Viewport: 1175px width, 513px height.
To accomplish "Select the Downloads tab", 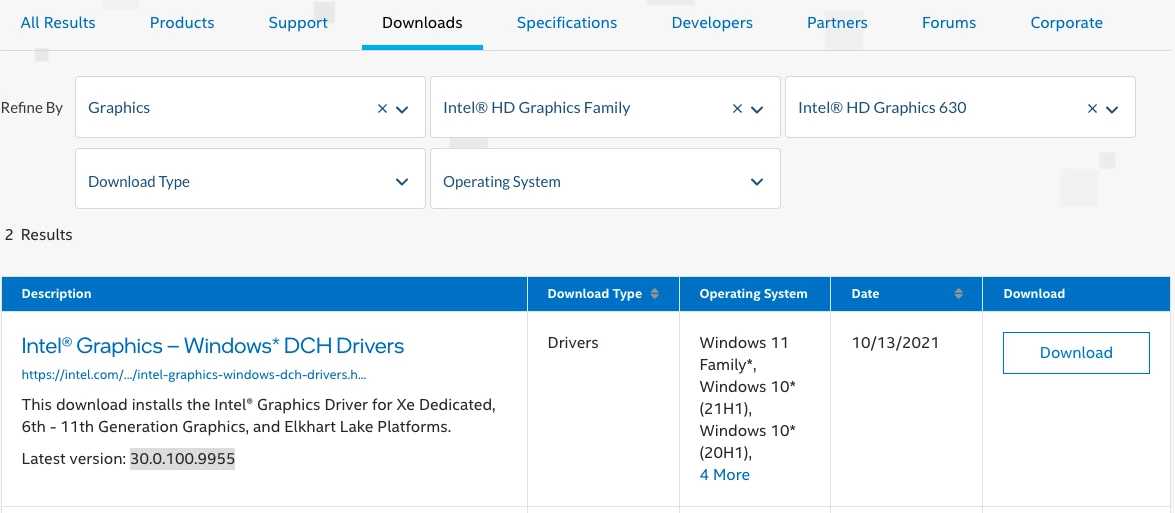I will pyautogui.click(x=422, y=22).
